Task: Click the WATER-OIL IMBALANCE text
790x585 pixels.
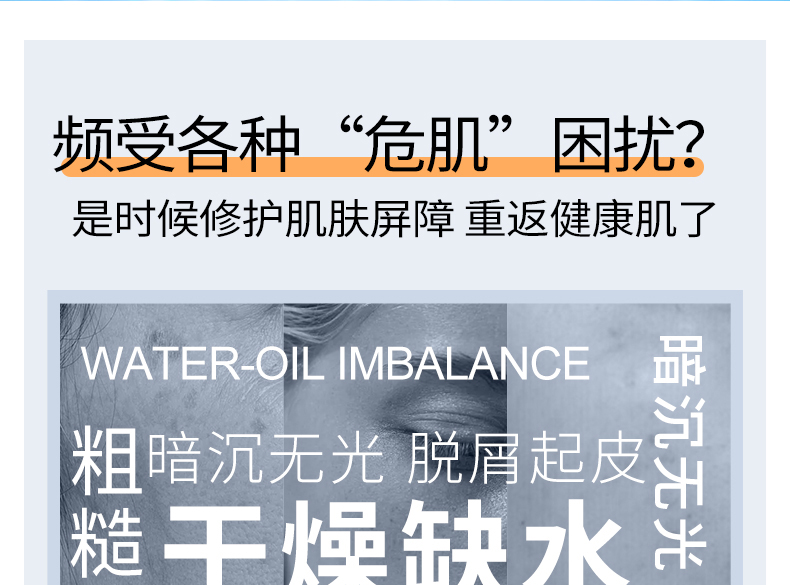Action: tap(335, 363)
